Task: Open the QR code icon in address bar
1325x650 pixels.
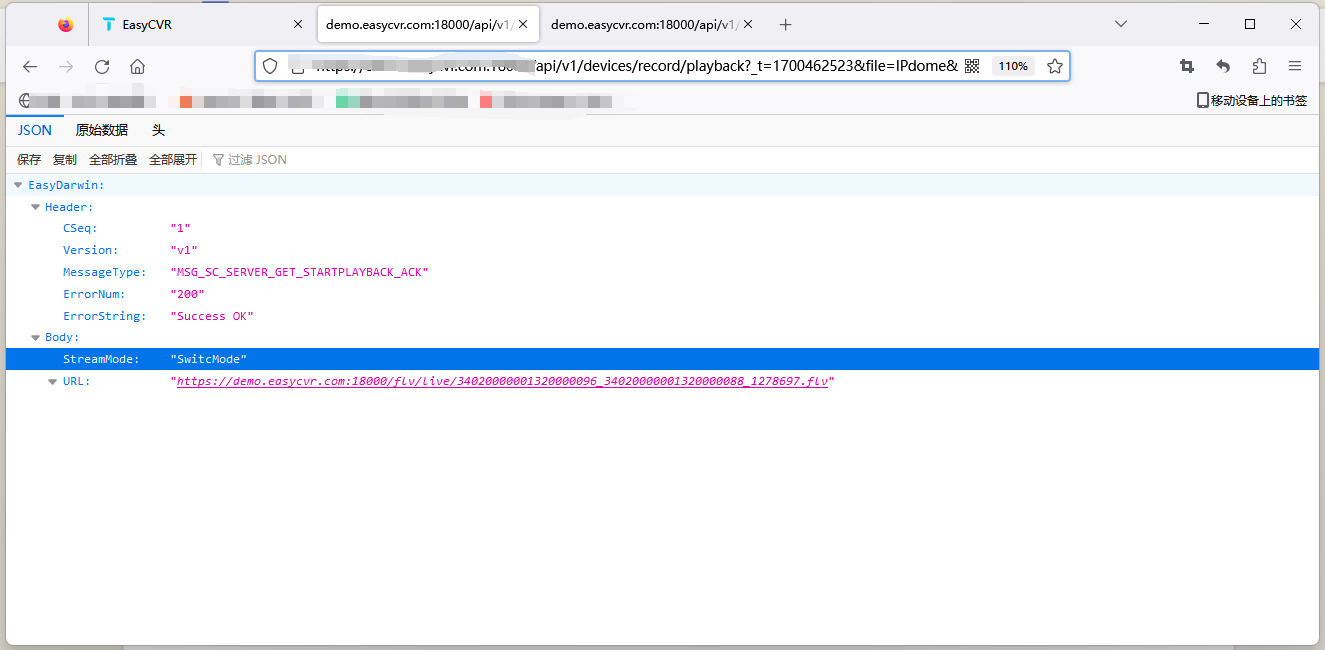Action: (972, 66)
